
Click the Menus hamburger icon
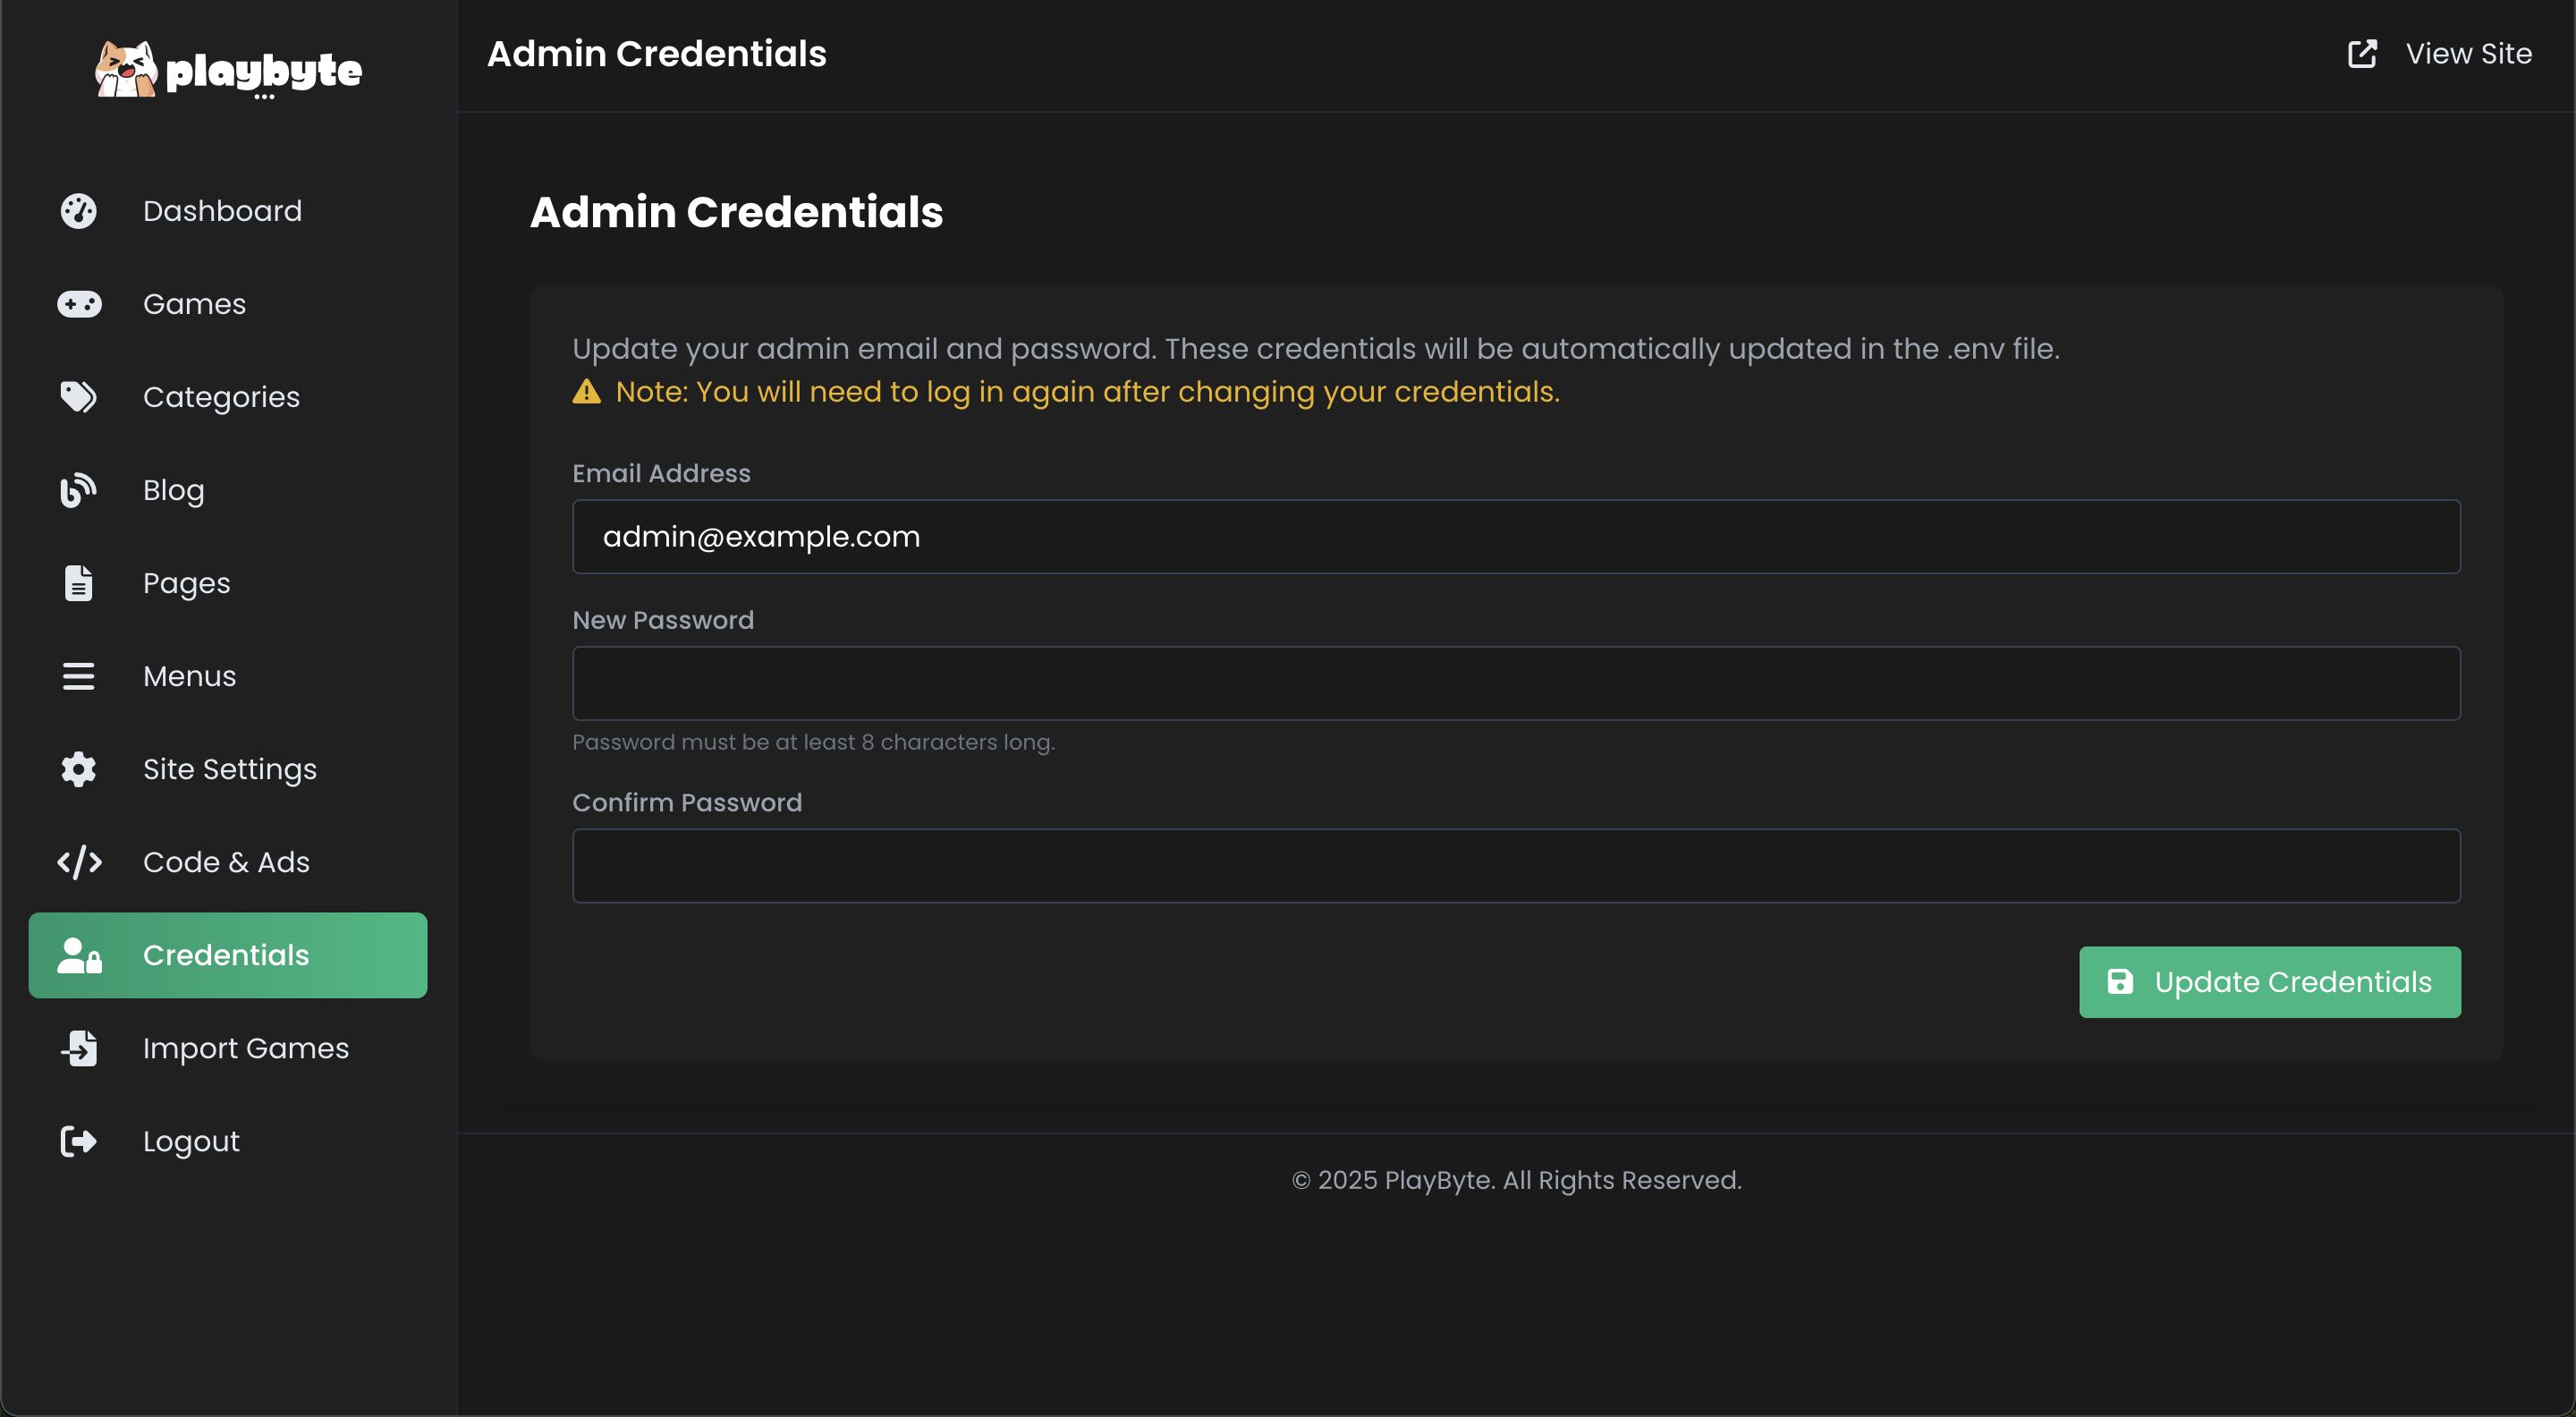78,676
